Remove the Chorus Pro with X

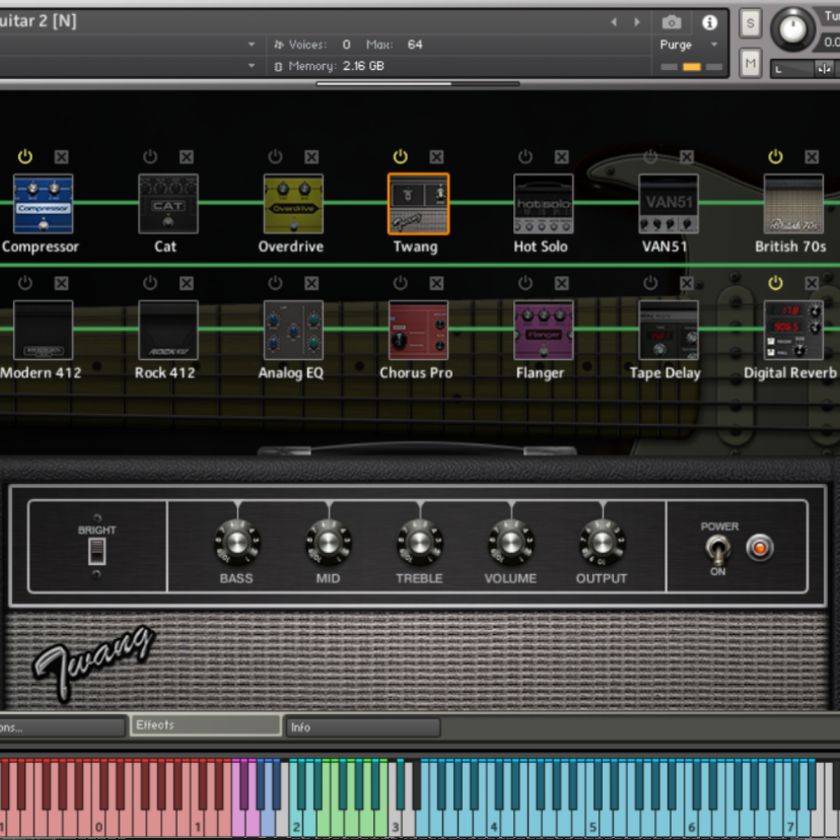click(437, 283)
